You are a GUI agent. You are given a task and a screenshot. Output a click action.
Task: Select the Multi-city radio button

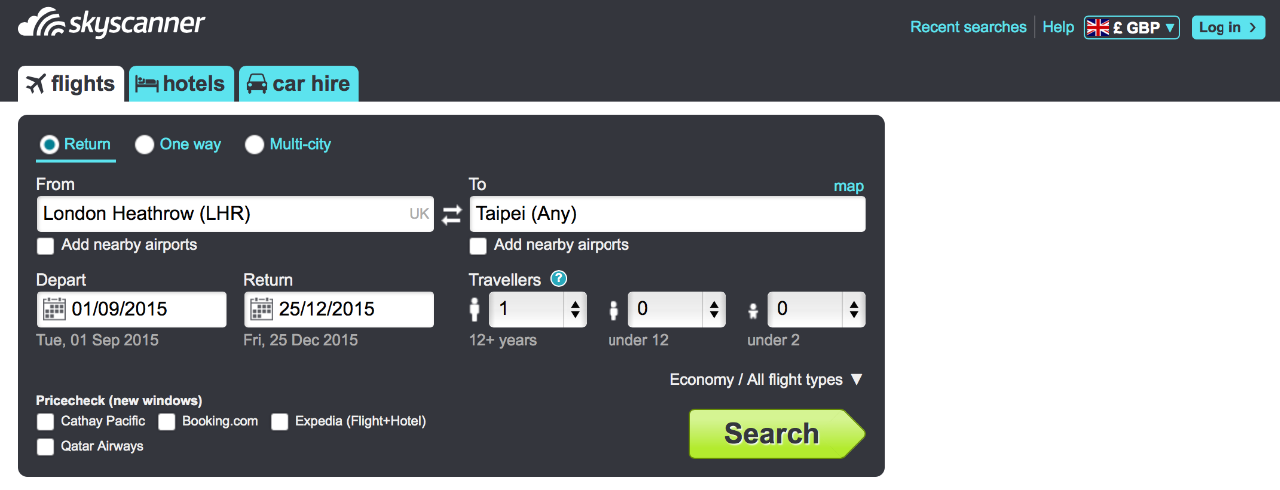255,145
